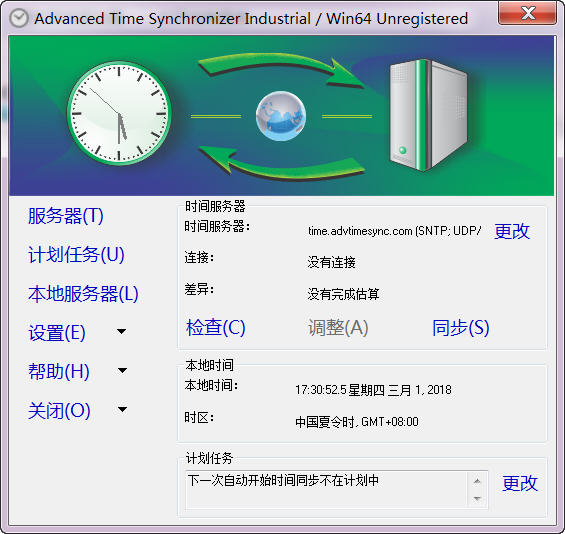Click the local time value 17:30:52.5
565x534 pixels.
coord(373,390)
